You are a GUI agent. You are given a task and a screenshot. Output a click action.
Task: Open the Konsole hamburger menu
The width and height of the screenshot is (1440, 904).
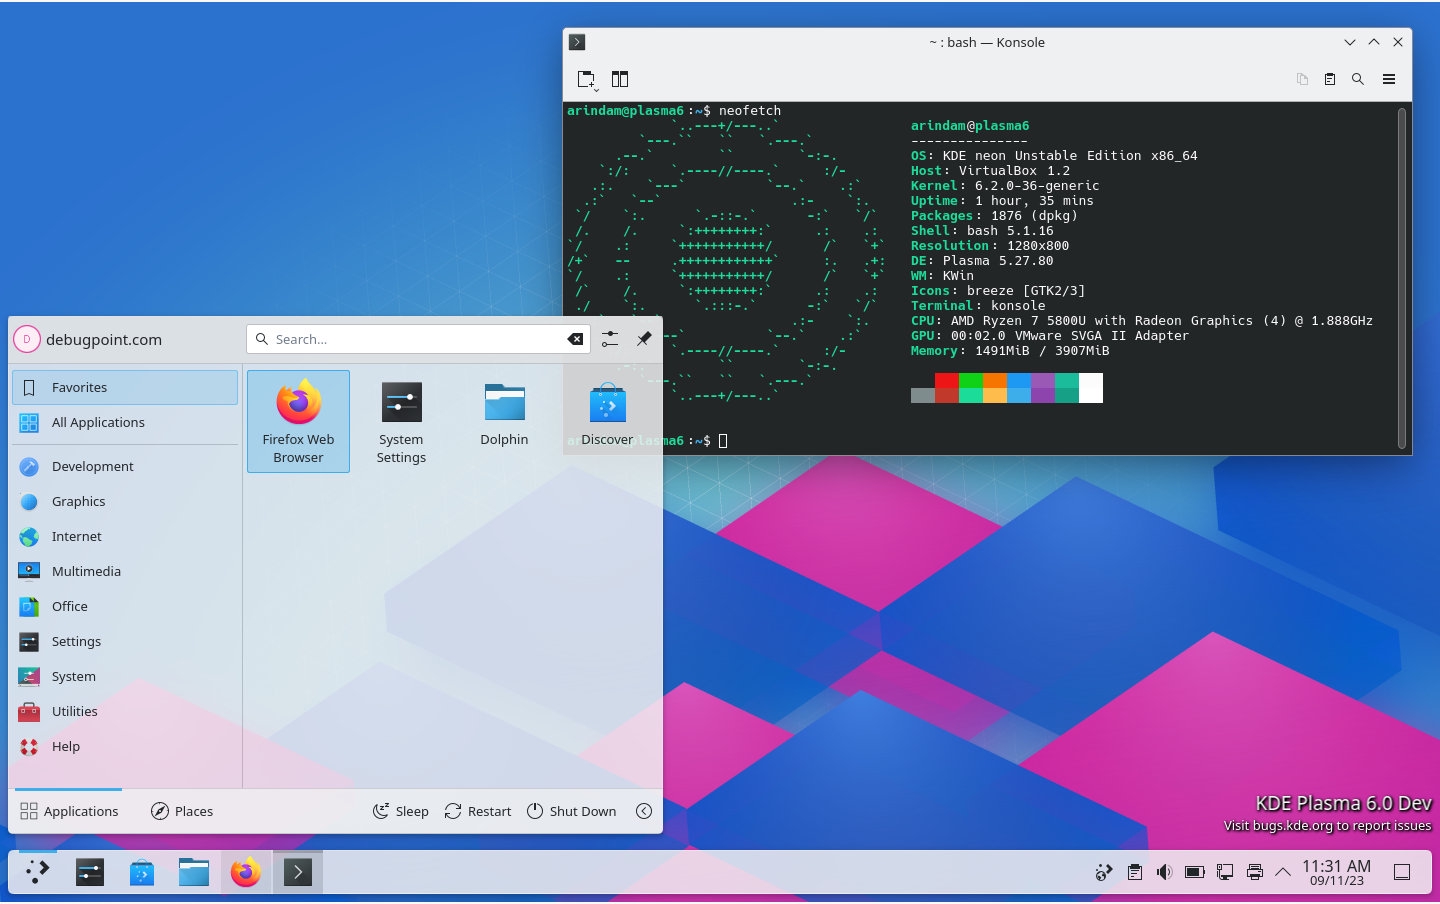tap(1389, 79)
